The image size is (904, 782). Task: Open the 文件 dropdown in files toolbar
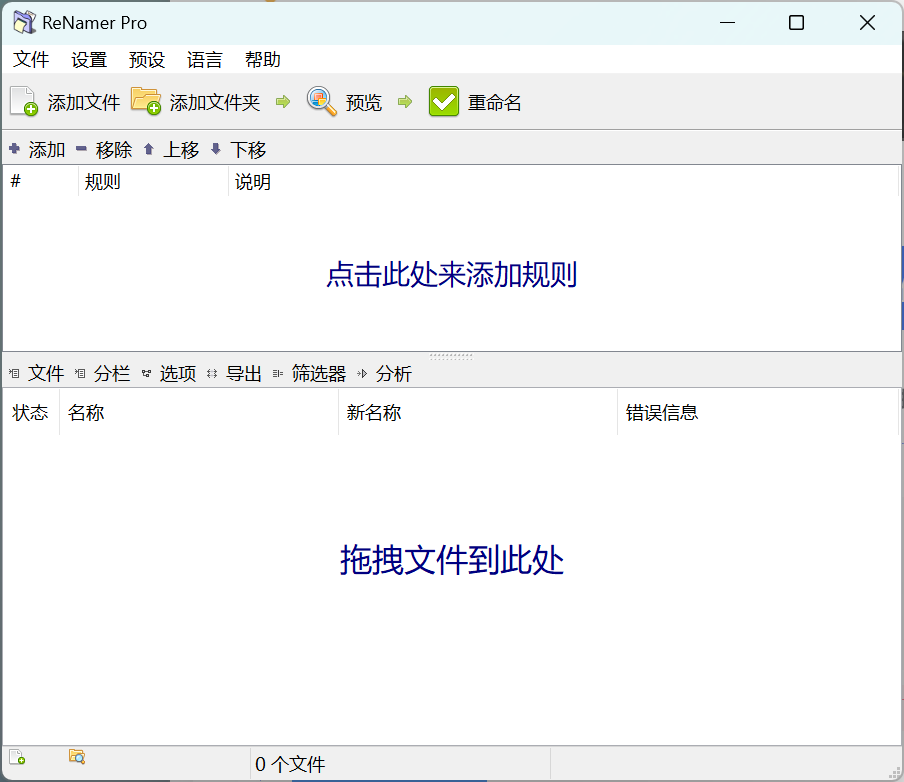pyautogui.click(x=37, y=374)
